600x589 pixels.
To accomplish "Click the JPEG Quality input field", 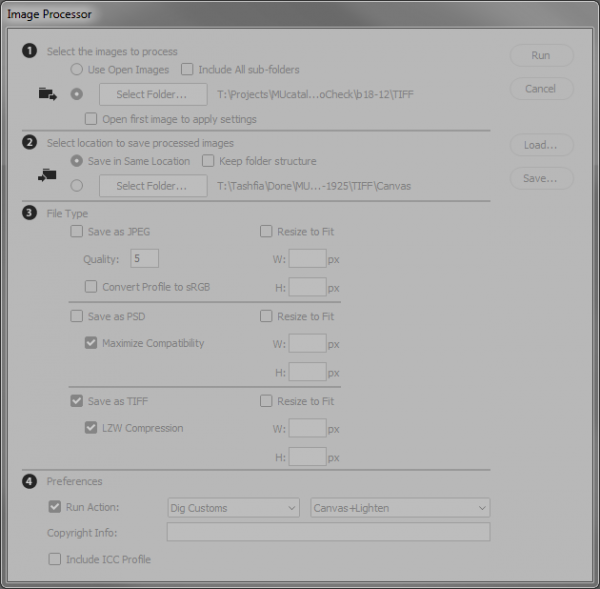I will [144, 259].
